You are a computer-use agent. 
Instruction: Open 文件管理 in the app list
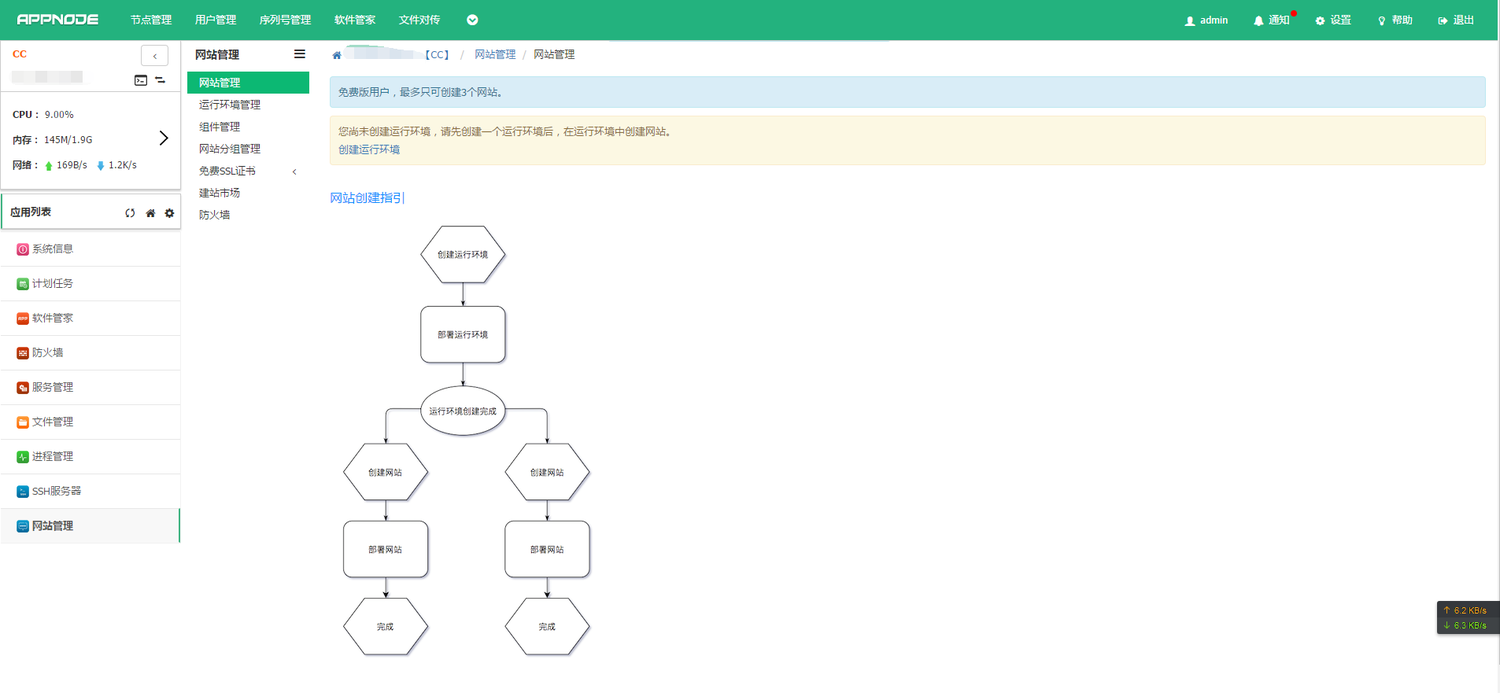(x=52, y=422)
